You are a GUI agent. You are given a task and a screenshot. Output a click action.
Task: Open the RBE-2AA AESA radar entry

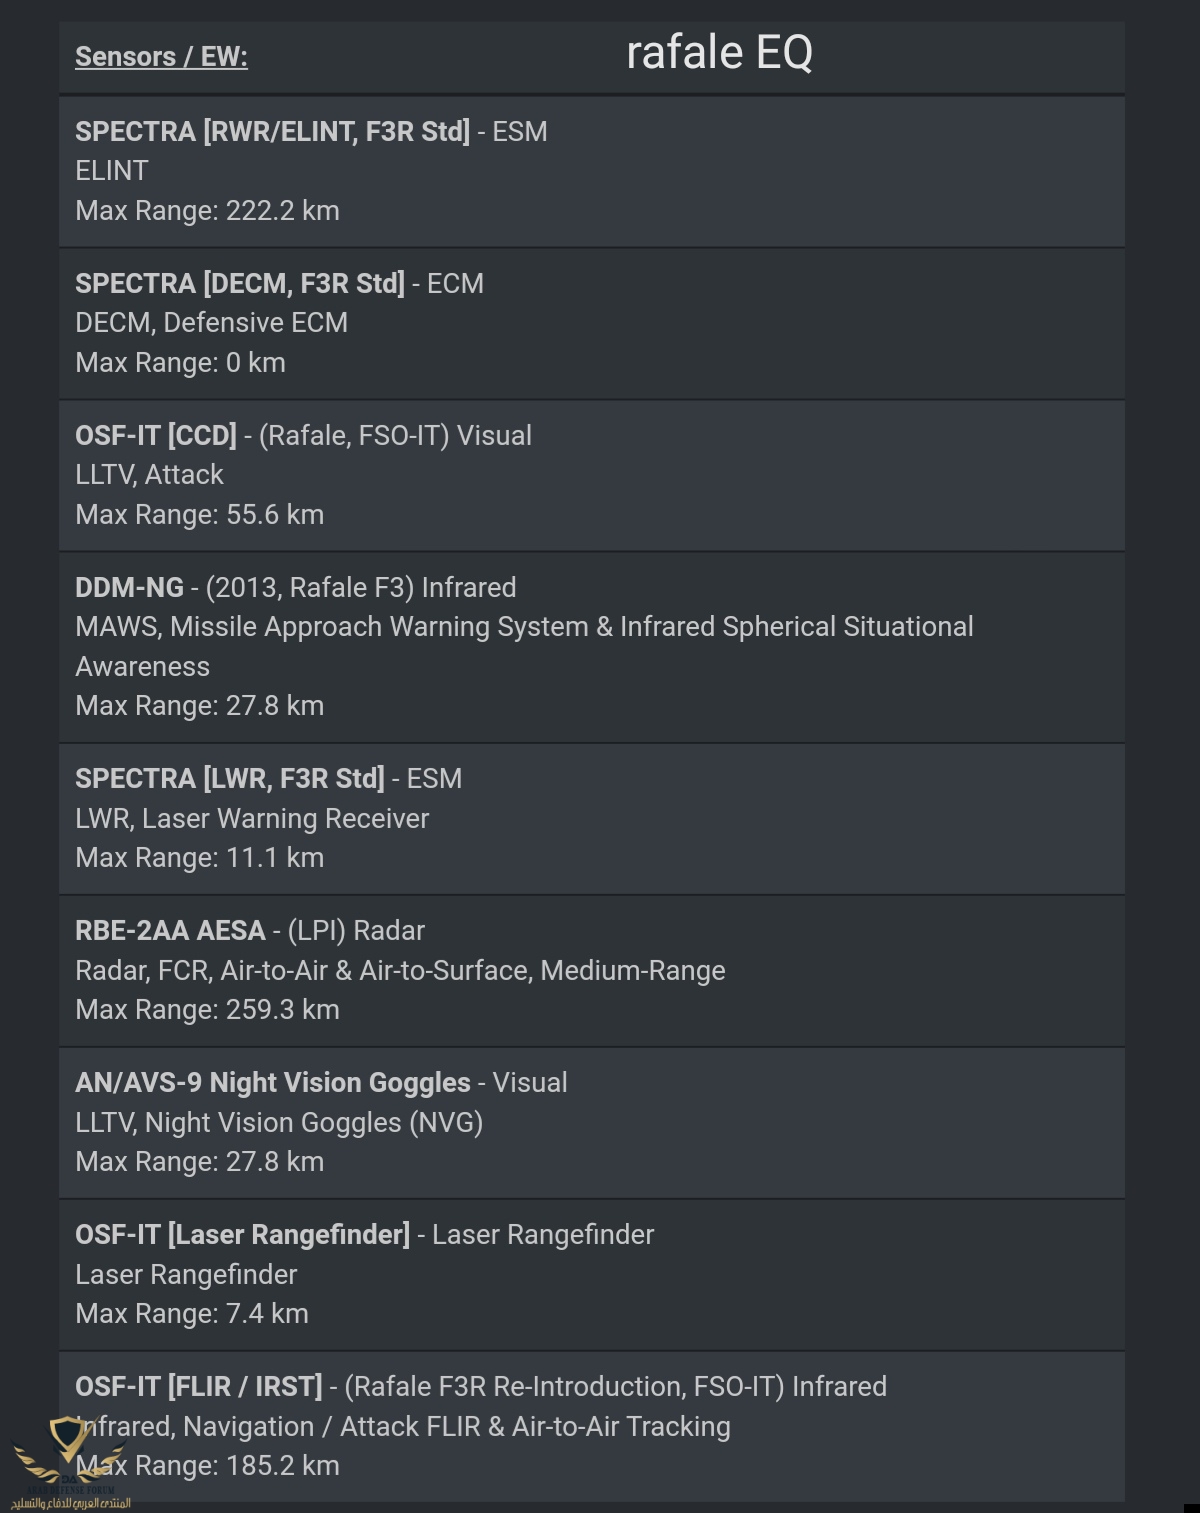point(170,931)
